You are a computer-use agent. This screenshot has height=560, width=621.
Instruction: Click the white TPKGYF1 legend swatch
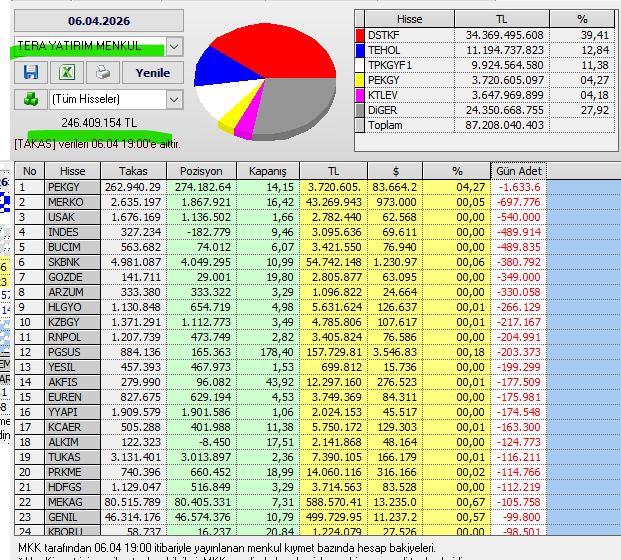(360, 65)
